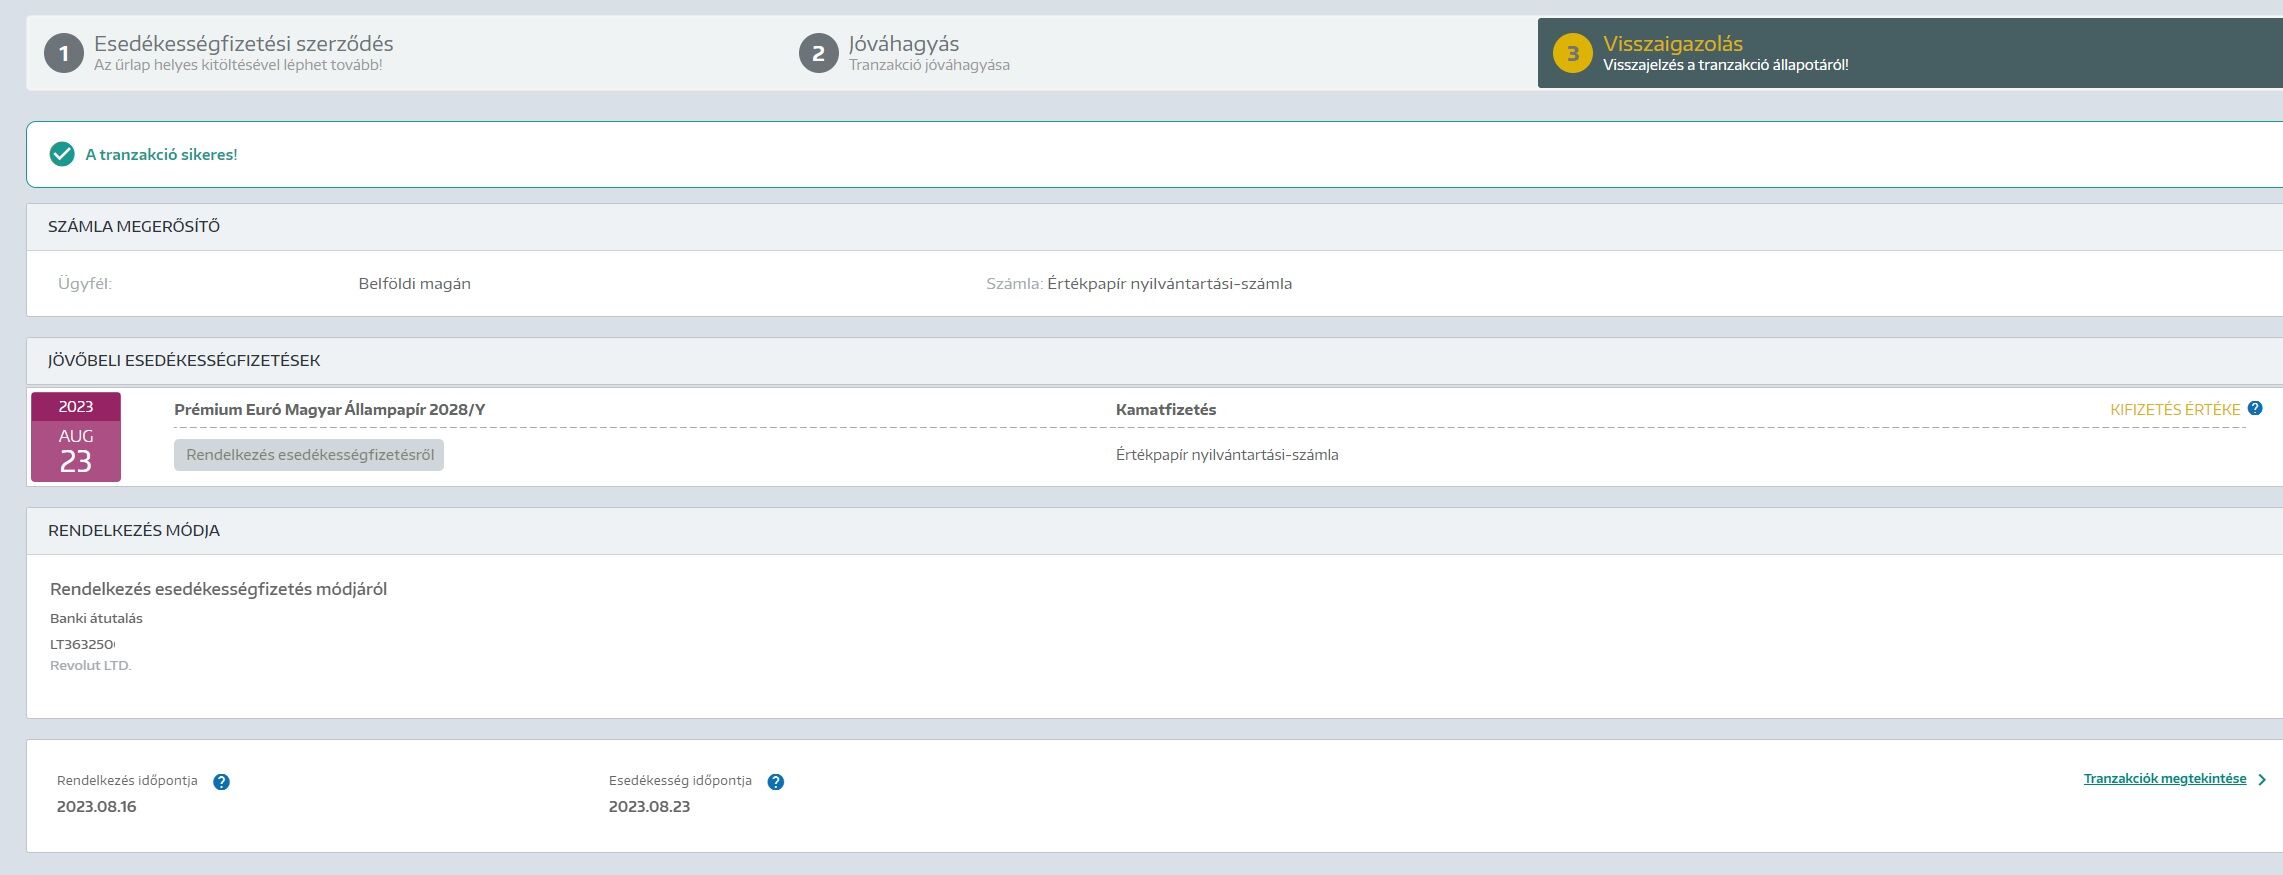Viewport: 2283px width, 875px height.
Task: Click 'Prémium Euró Magyar Állampapír 2028/Y'
Action: [330, 410]
